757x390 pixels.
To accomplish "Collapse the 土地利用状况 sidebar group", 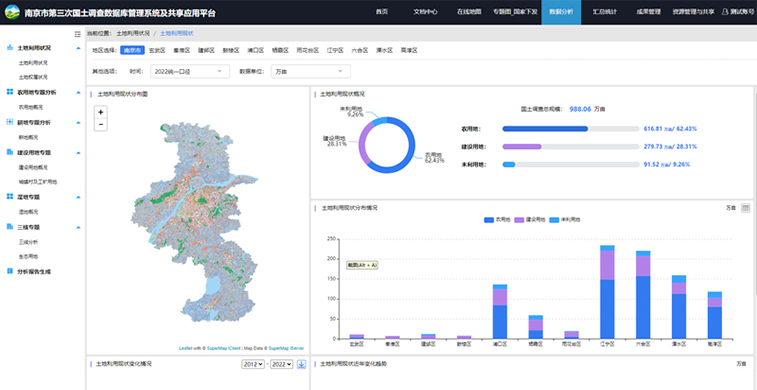I will [78, 48].
